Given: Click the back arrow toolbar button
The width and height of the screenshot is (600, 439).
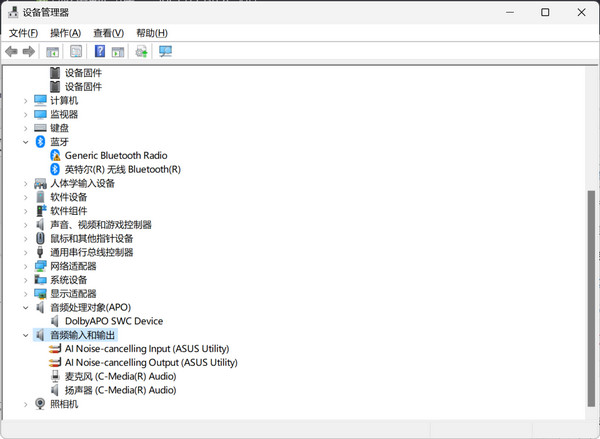Looking at the screenshot, I should (11, 51).
